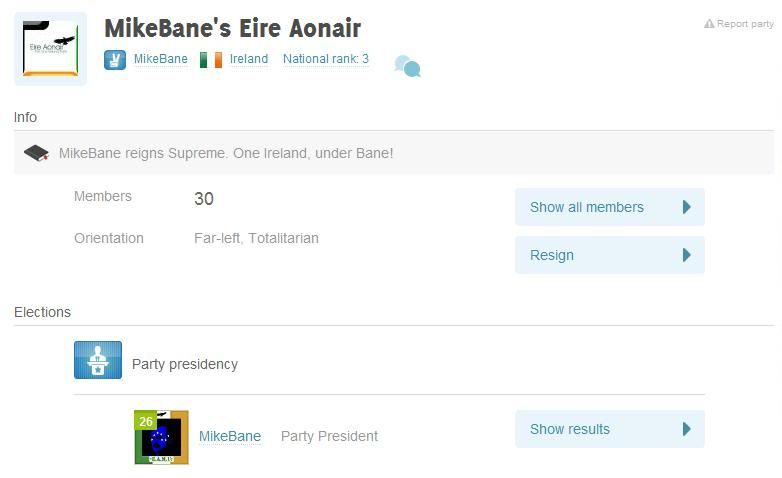Click the Eire Aonair party logo

(50, 49)
